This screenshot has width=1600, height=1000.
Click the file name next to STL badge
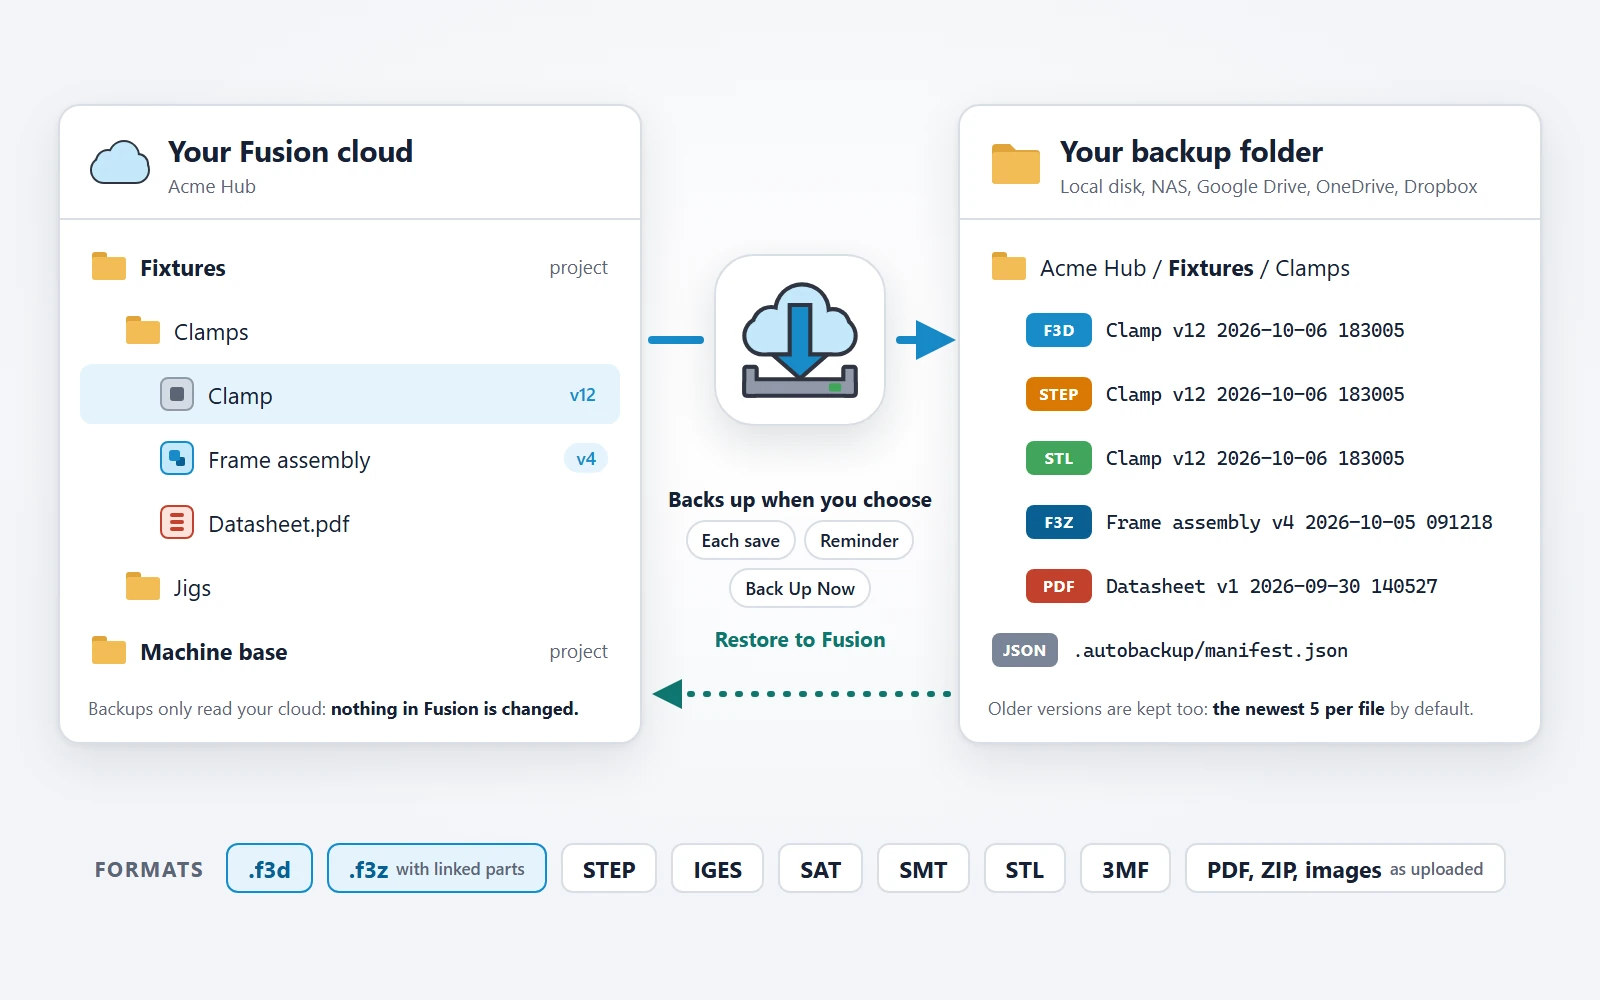click(x=1255, y=458)
